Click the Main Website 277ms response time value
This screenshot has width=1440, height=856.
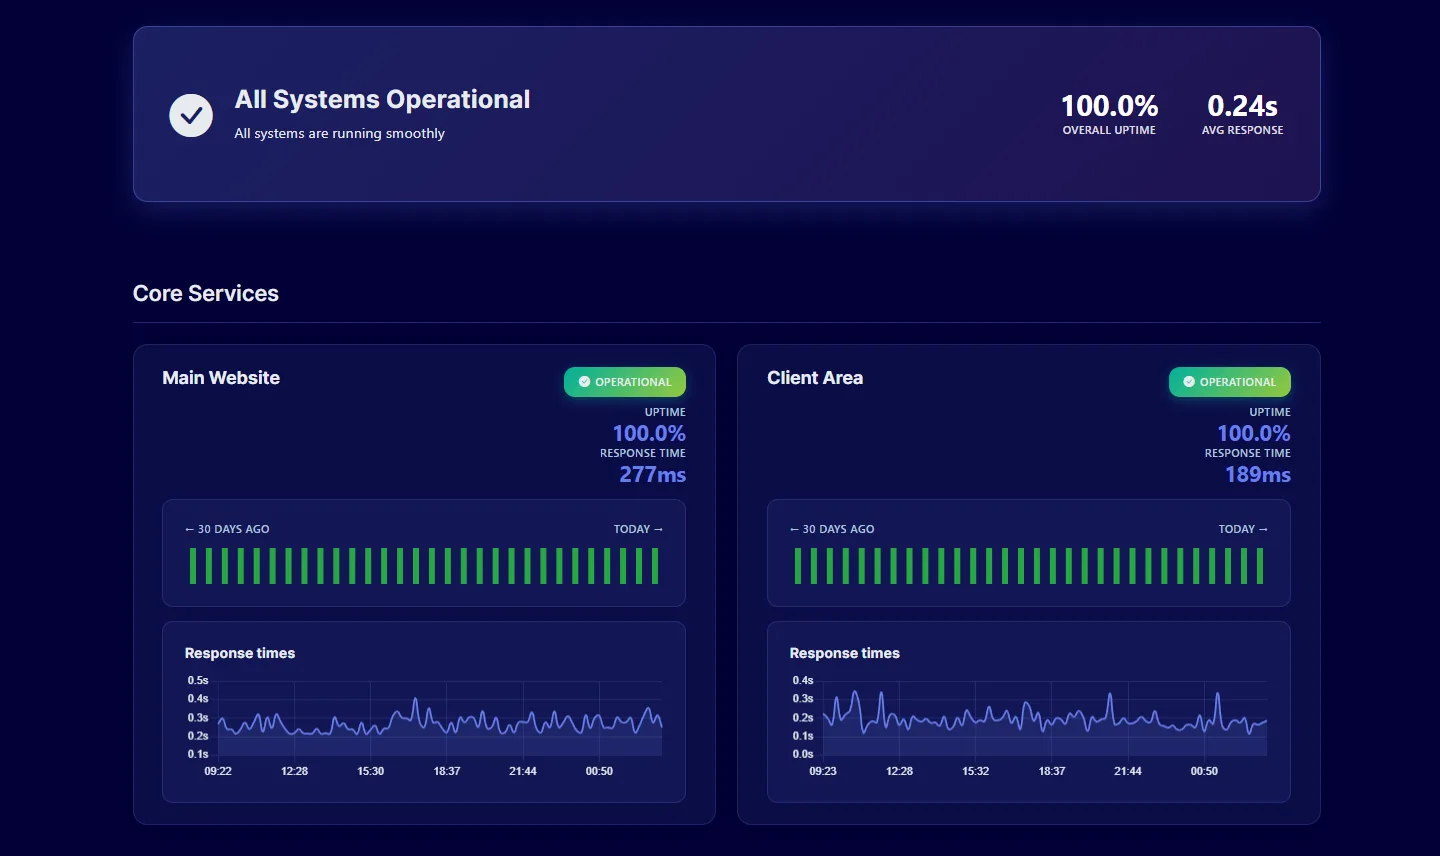click(652, 475)
